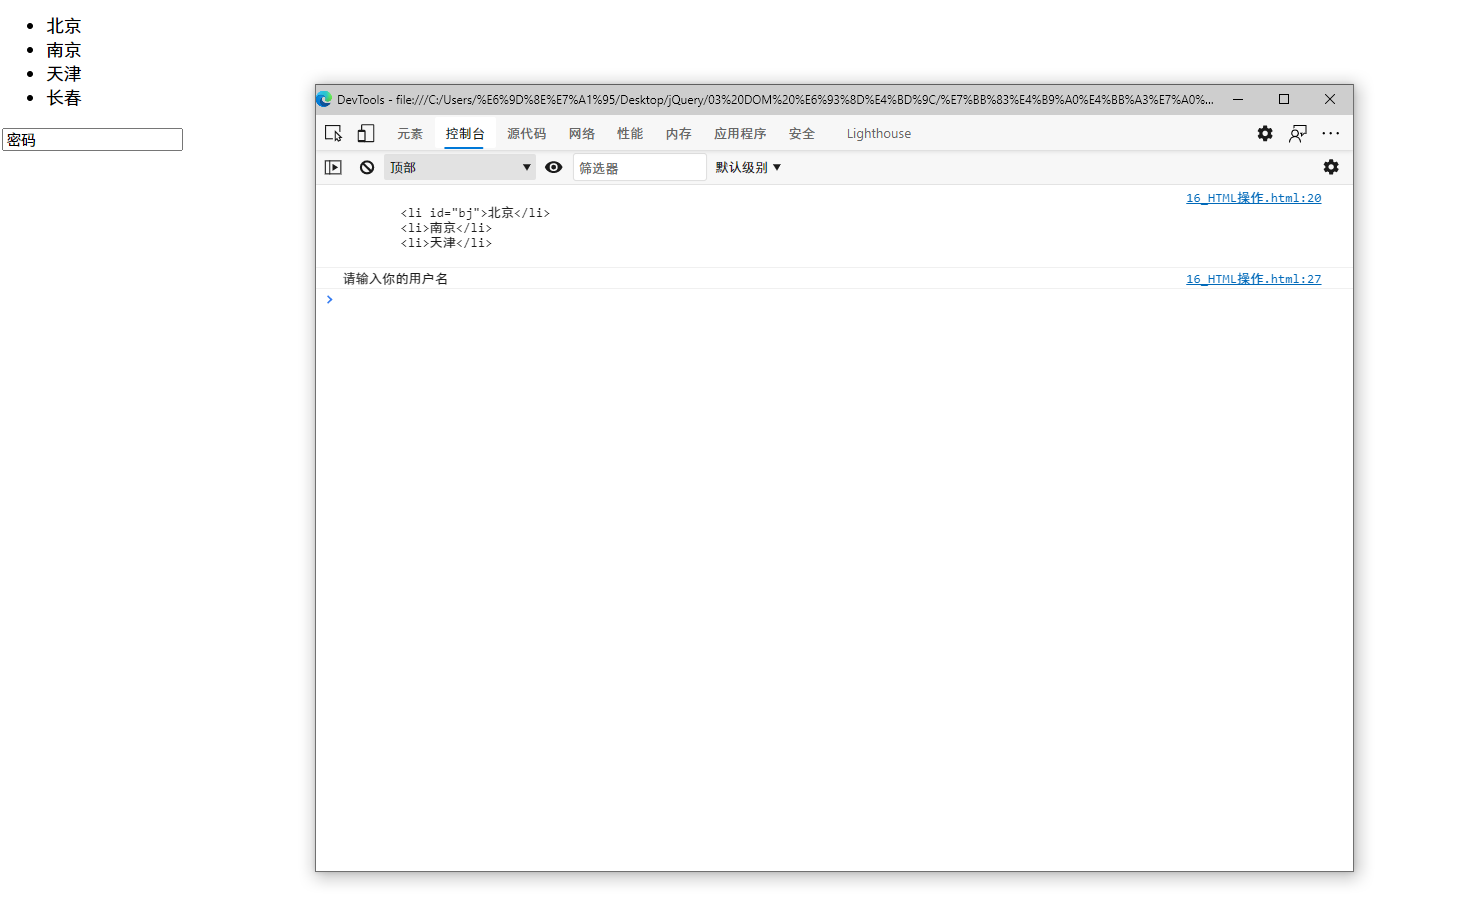This screenshot has height=906, width=1471.
Task: Select the 南京 list item on the page
Action: pyautogui.click(x=64, y=50)
